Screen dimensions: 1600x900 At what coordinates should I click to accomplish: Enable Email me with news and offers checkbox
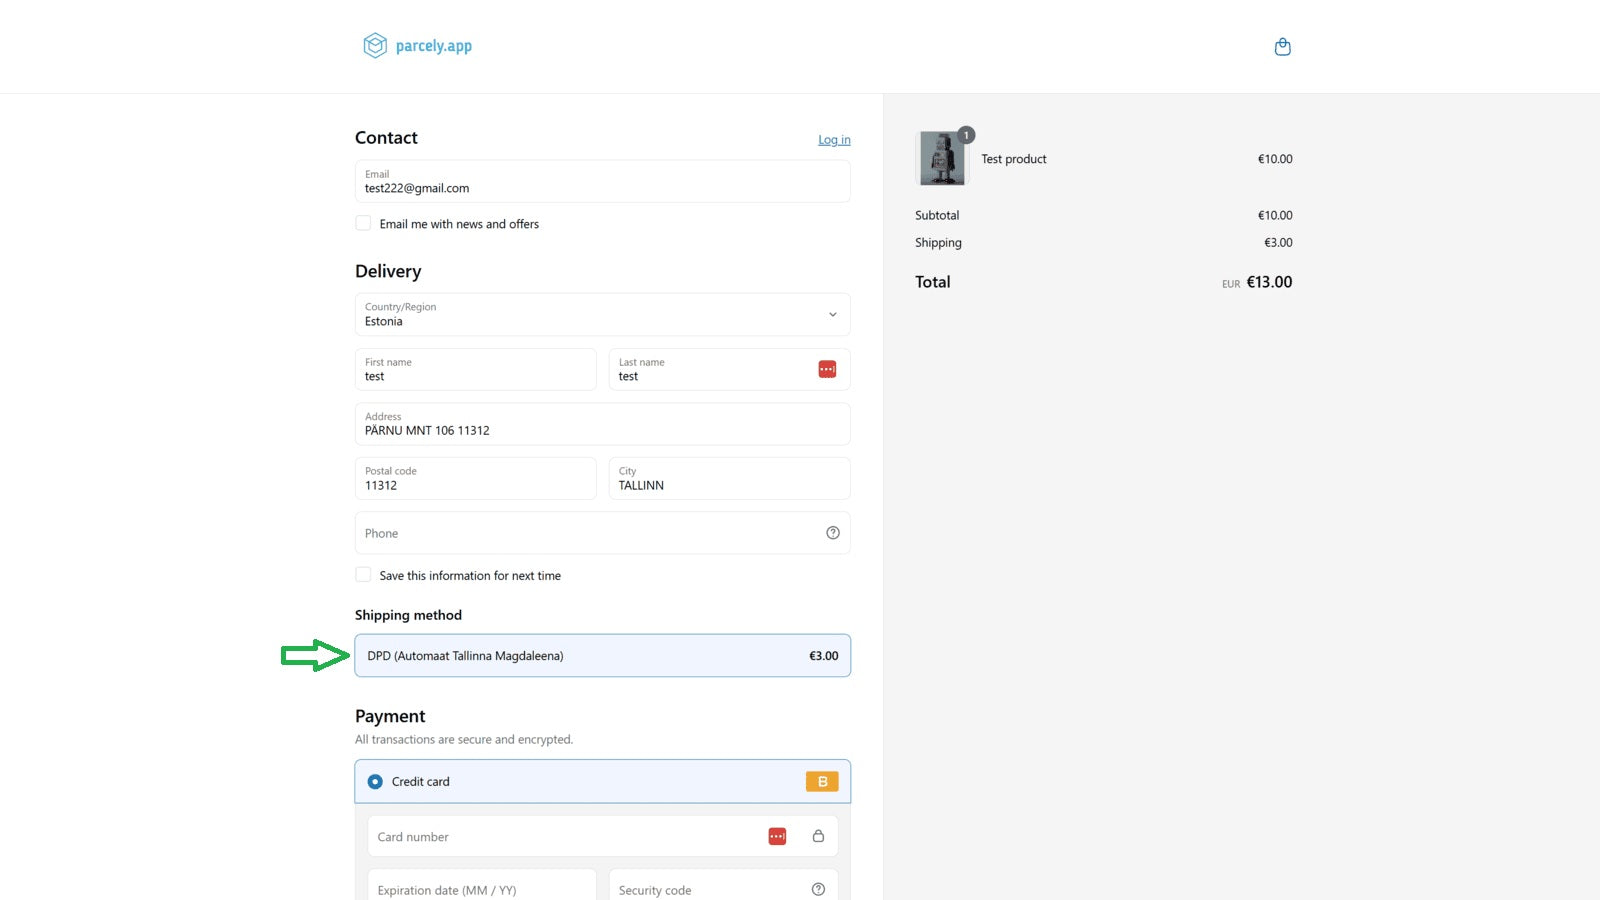(363, 223)
